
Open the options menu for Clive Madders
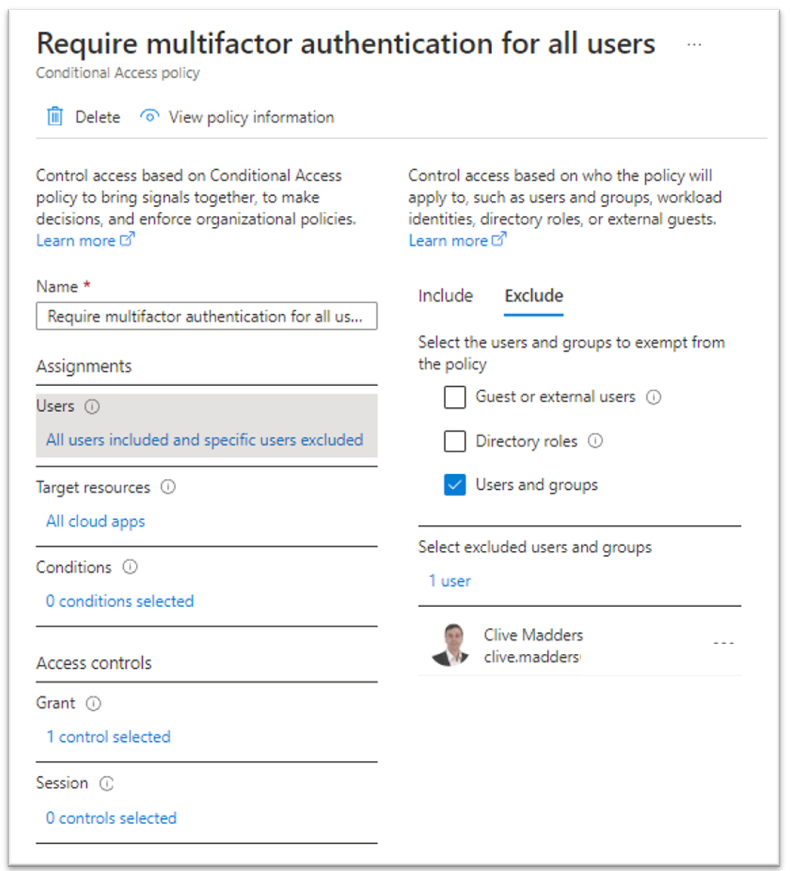723,644
